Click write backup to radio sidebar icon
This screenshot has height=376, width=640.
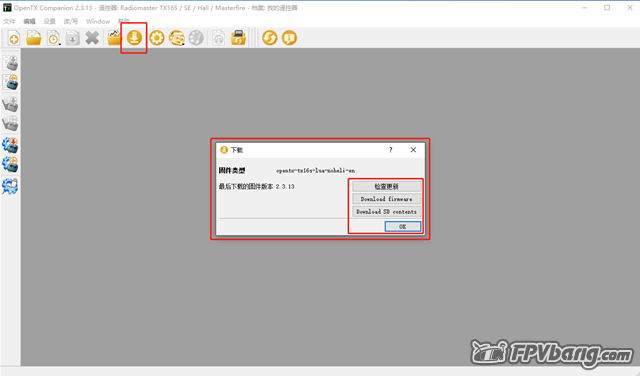click(10, 104)
